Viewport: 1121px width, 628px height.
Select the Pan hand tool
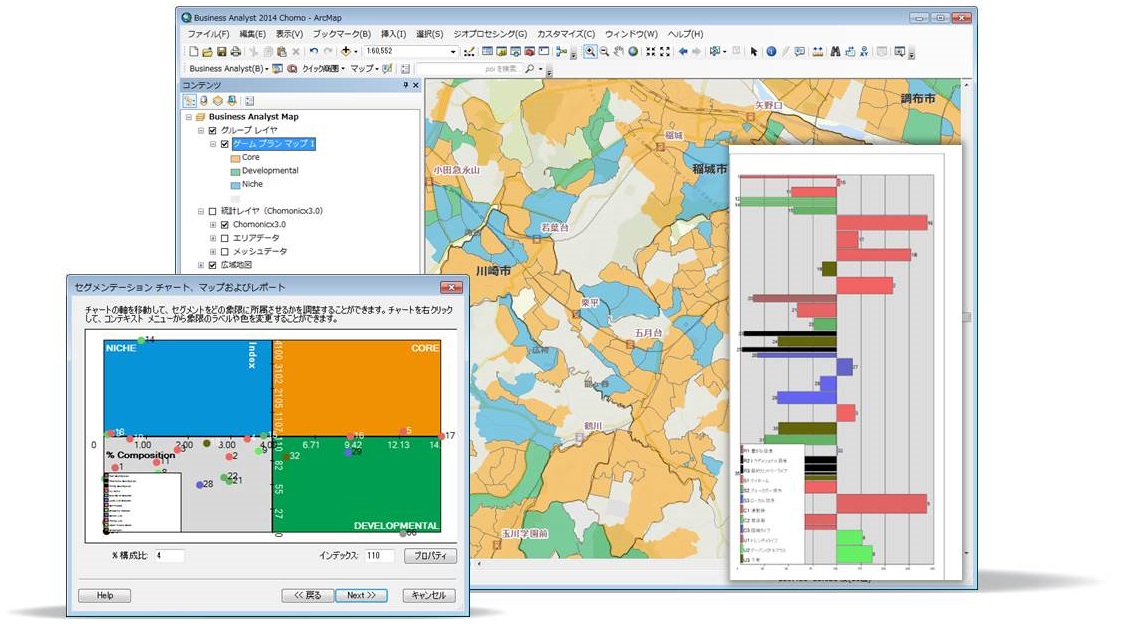click(618, 51)
